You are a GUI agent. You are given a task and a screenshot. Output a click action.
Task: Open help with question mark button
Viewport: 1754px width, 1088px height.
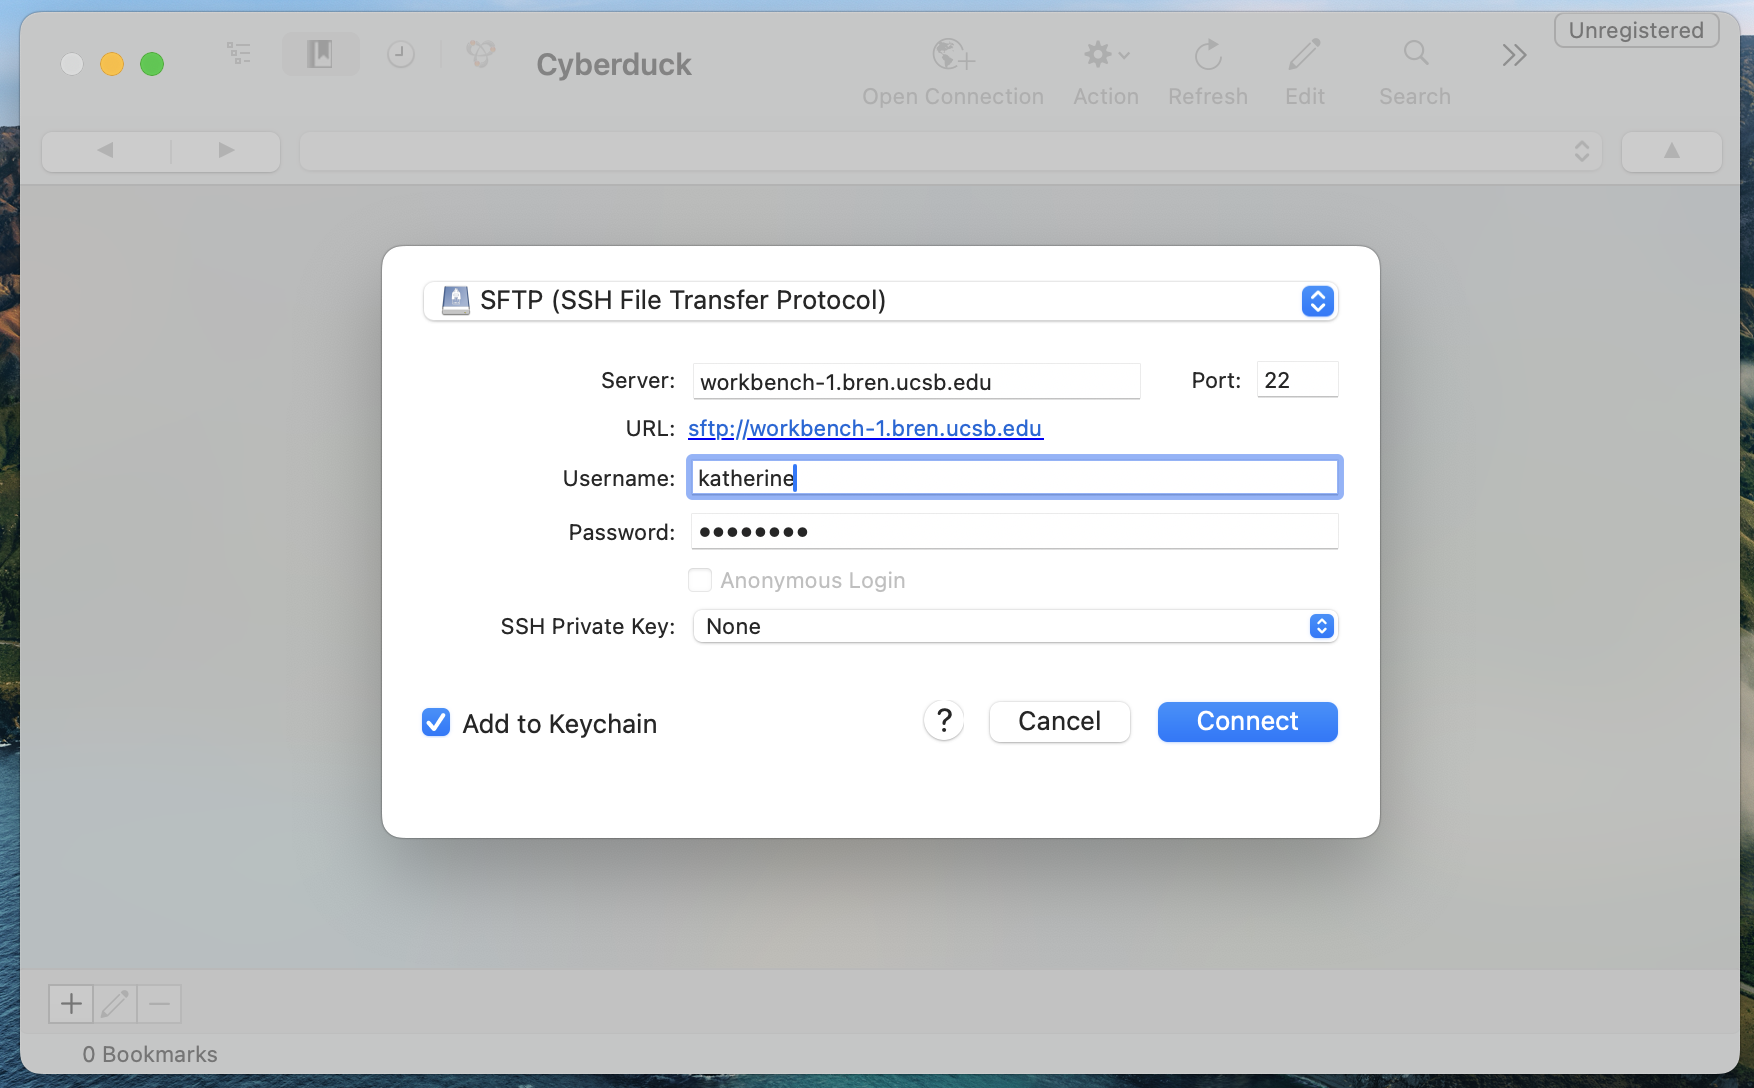[x=944, y=720]
